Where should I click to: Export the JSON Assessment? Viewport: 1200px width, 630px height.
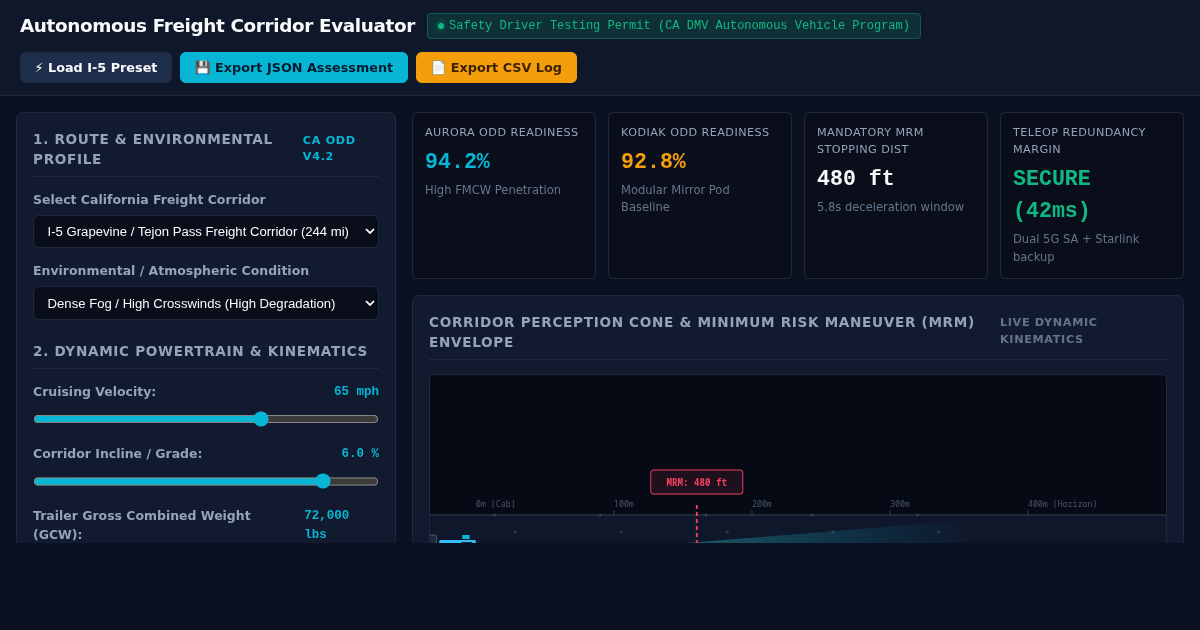[294, 67]
